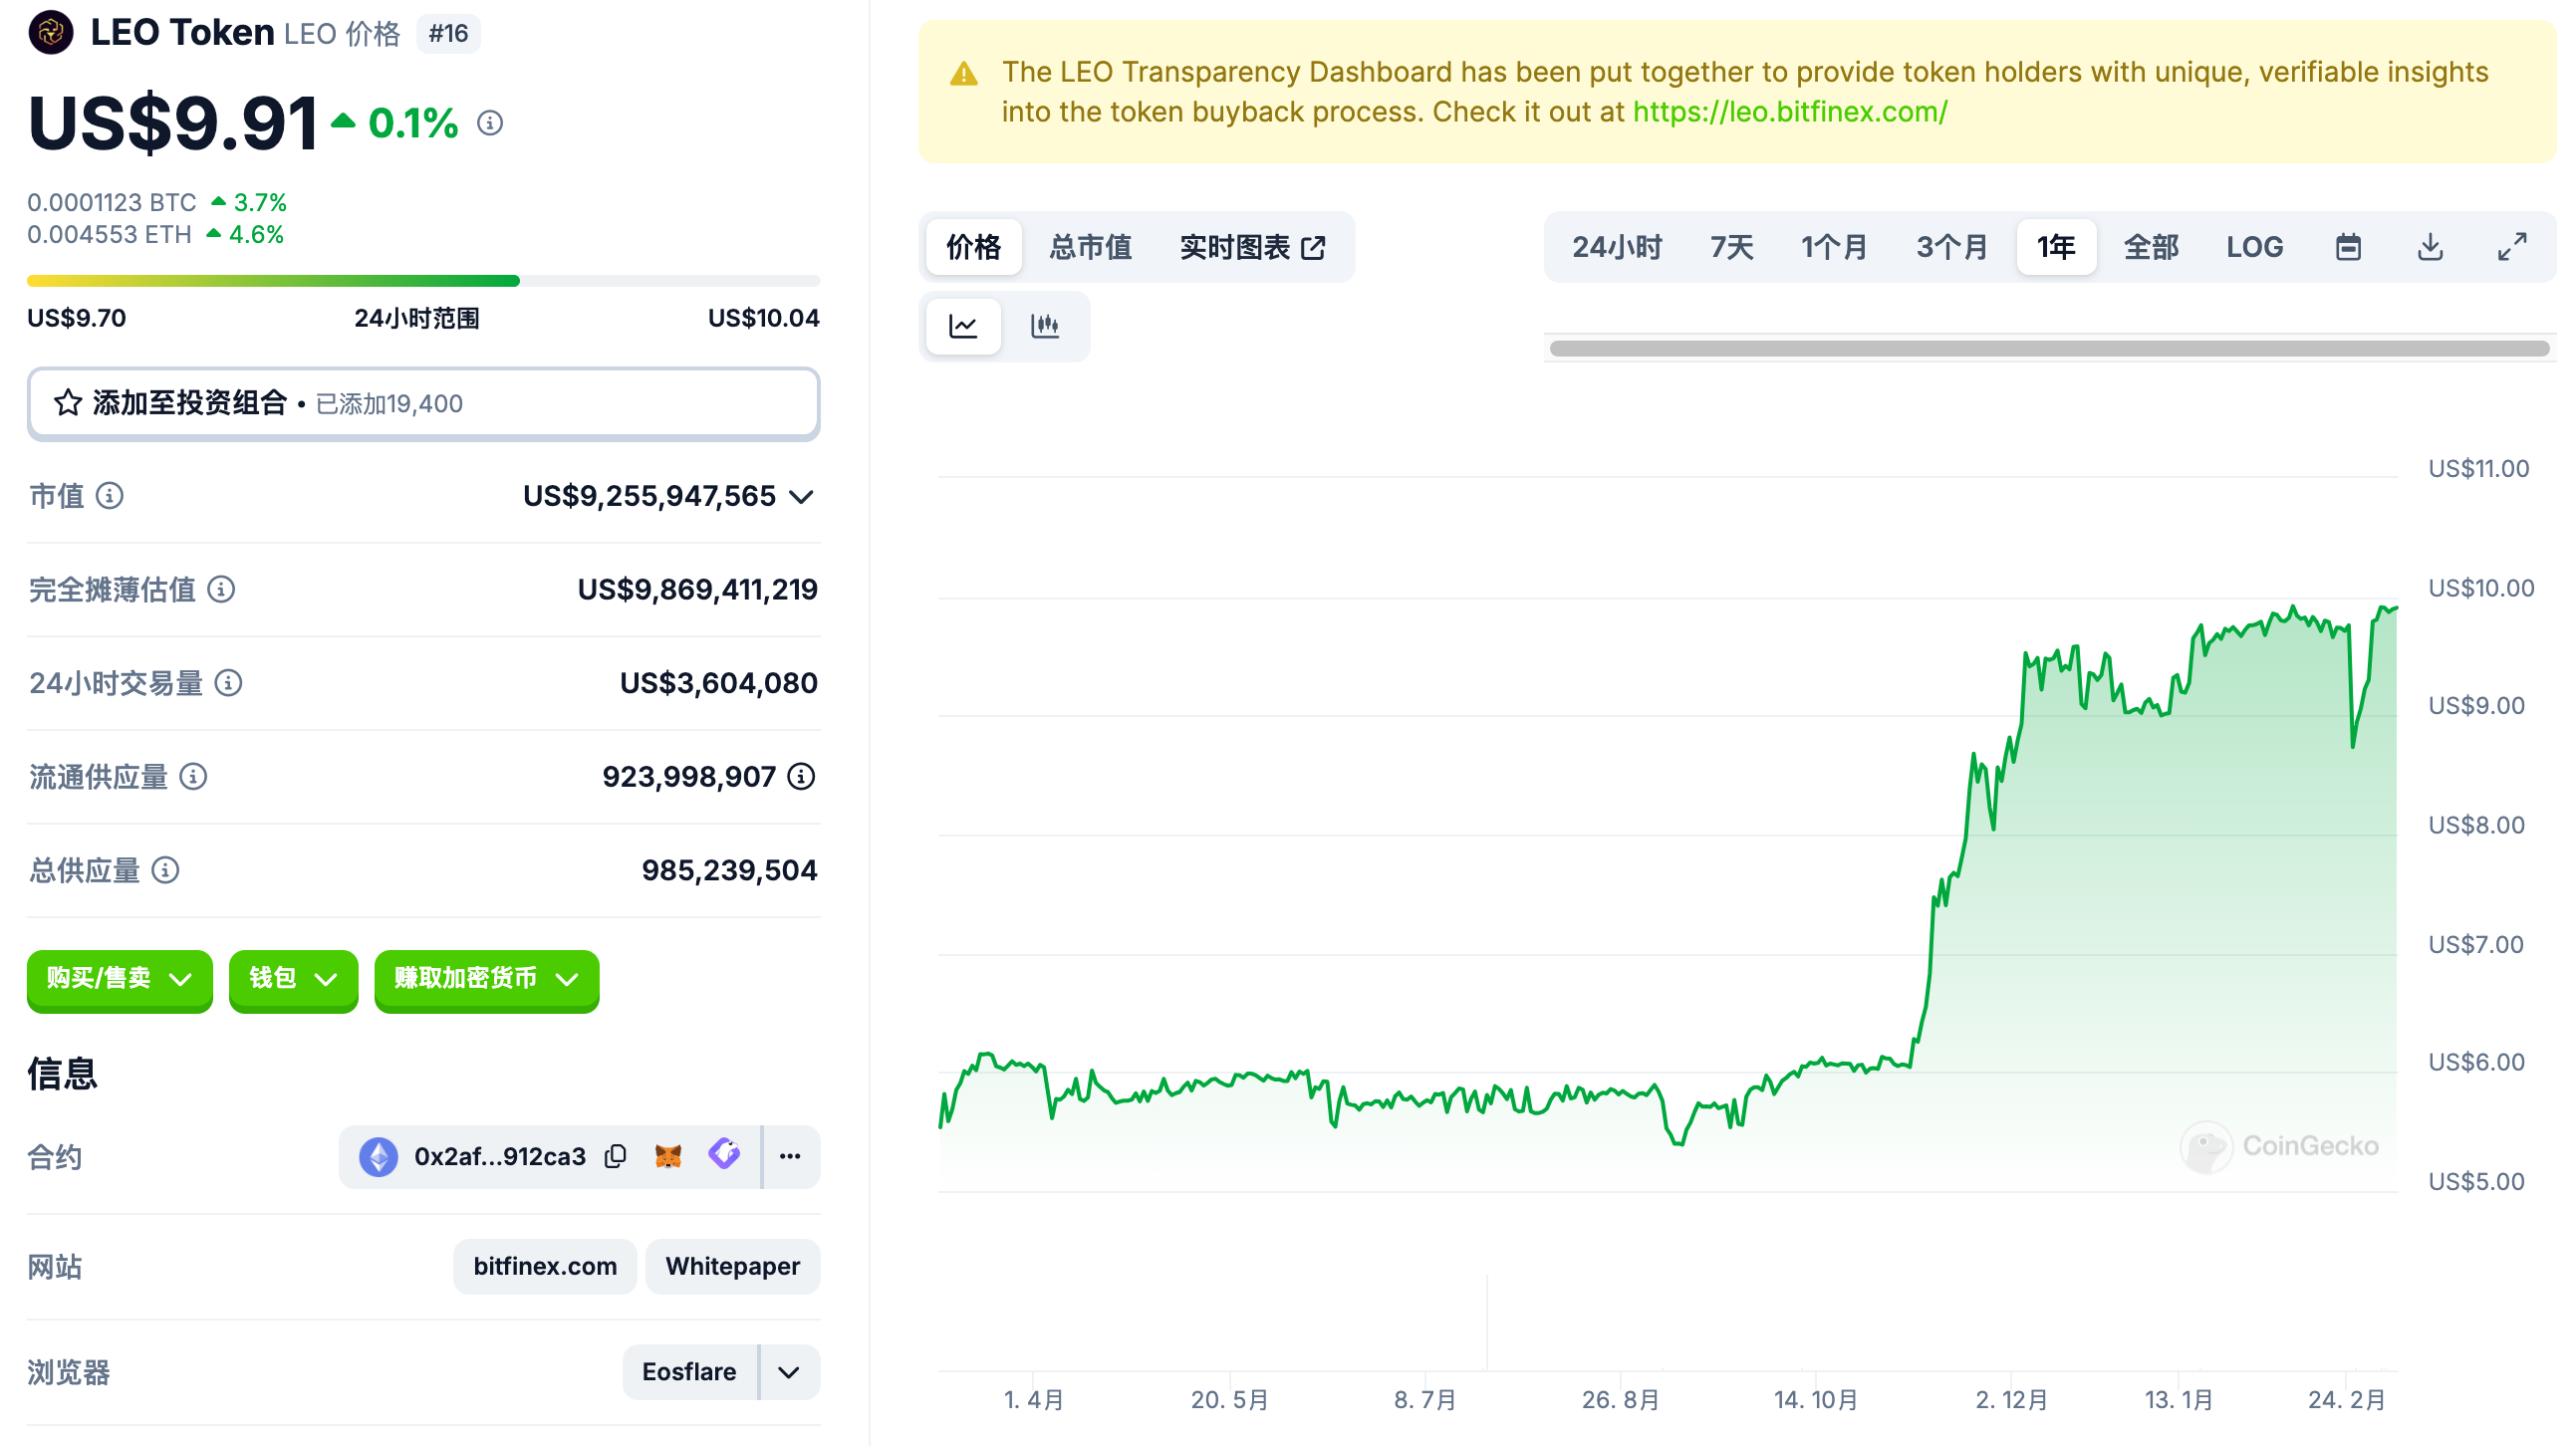Expand chart to fullscreen view

point(2511,247)
